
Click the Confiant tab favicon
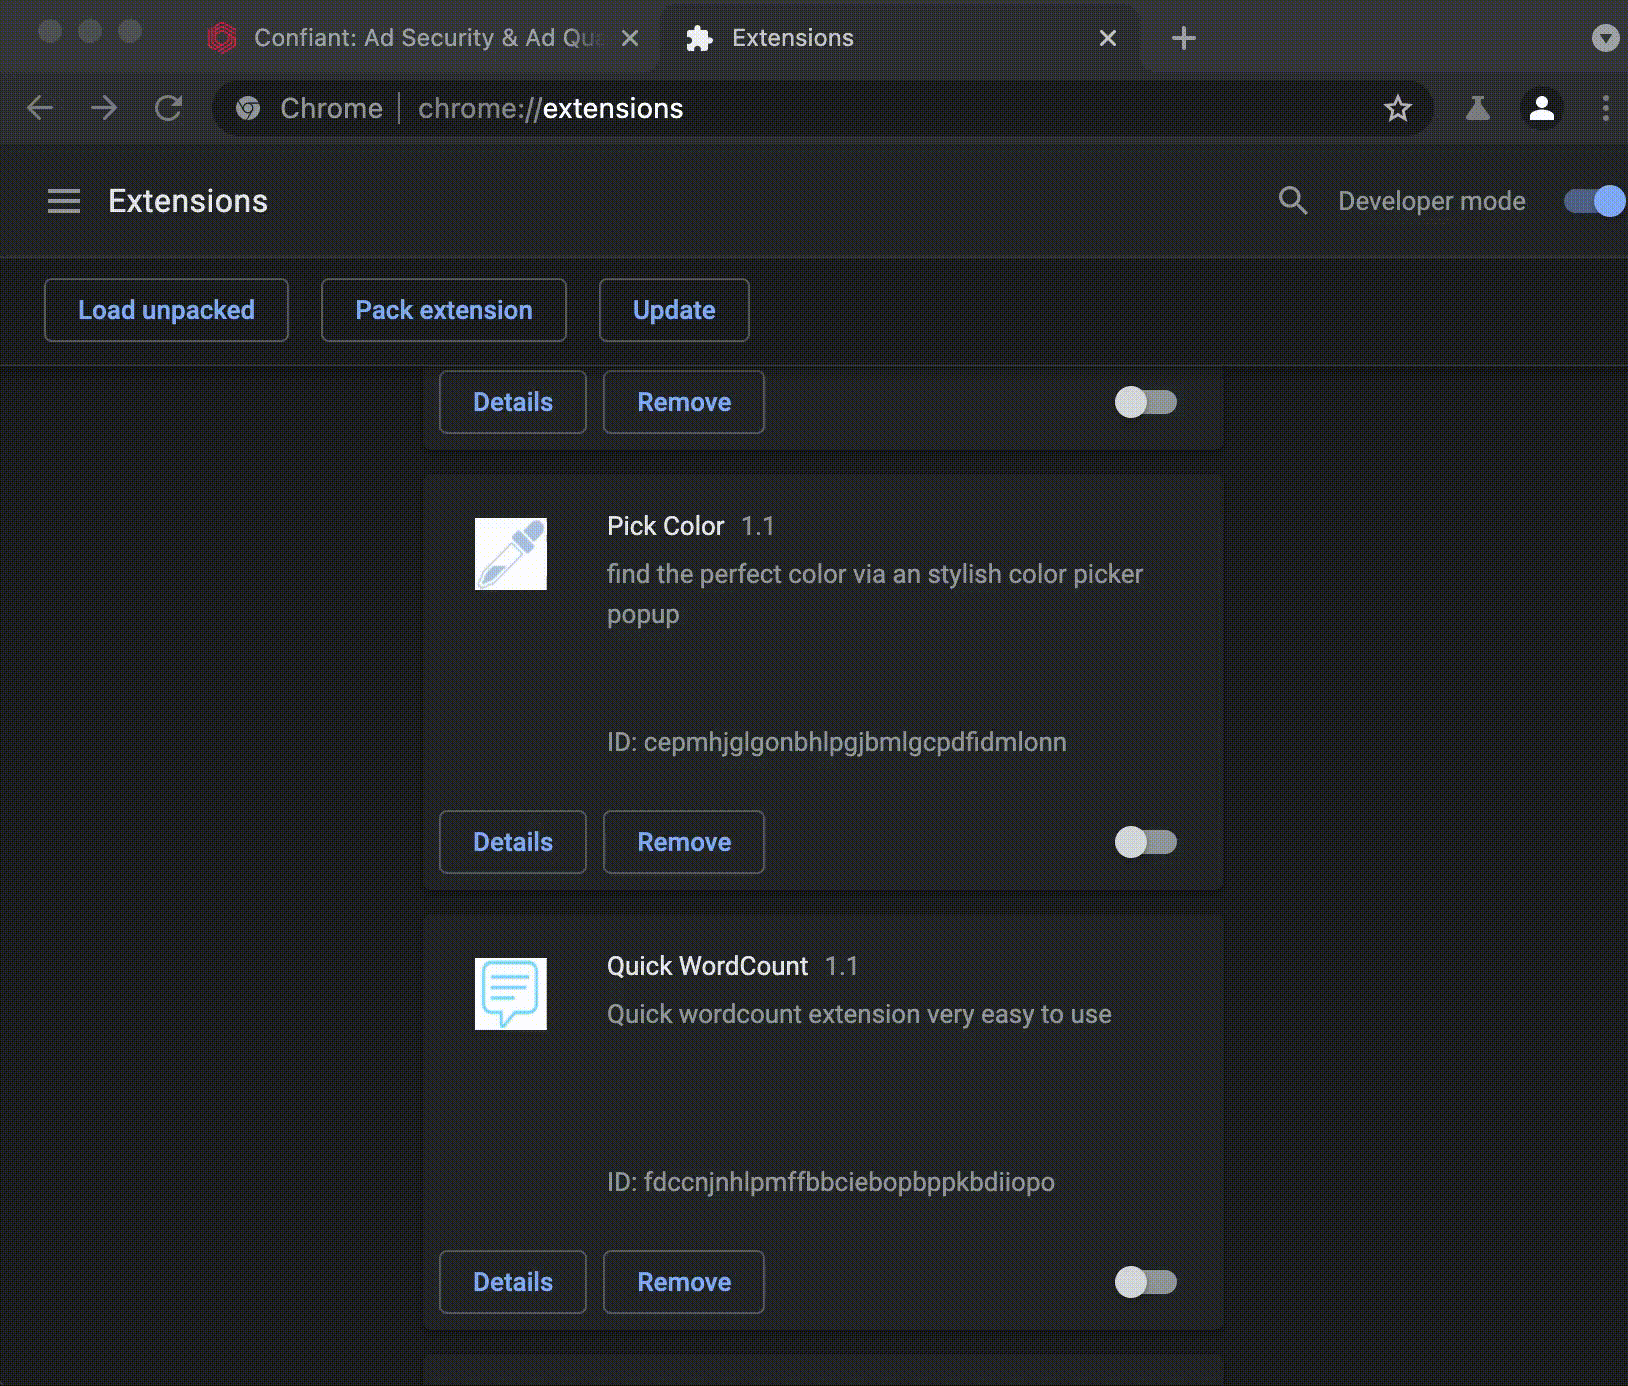point(221,38)
